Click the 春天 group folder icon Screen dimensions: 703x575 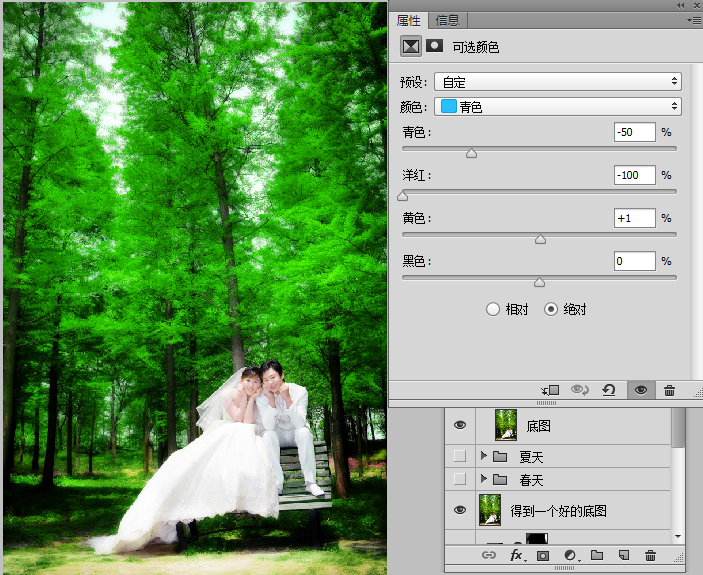pos(500,480)
